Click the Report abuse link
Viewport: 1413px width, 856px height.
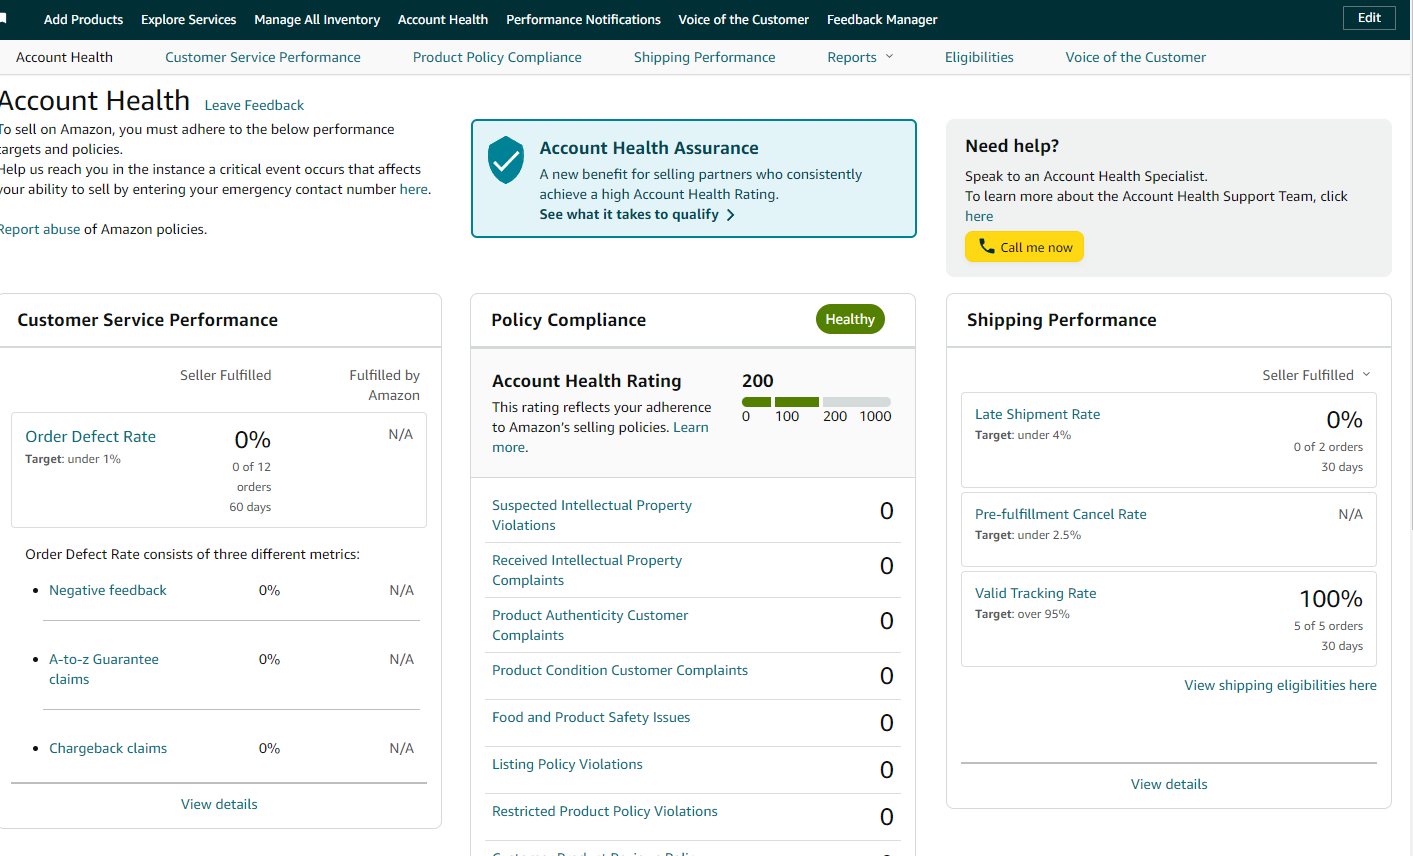point(40,229)
